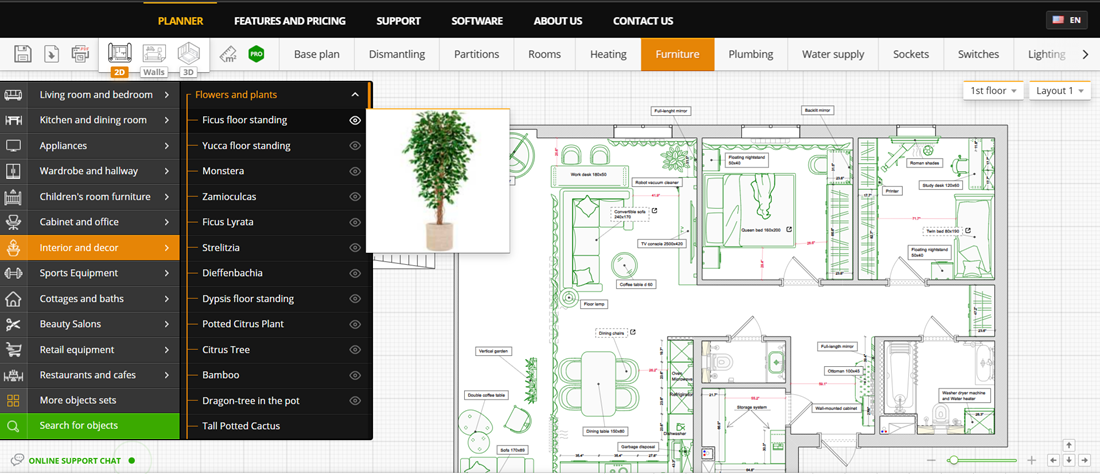
Task: Pan the canvas left with the arrow
Action: click(x=1054, y=460)
